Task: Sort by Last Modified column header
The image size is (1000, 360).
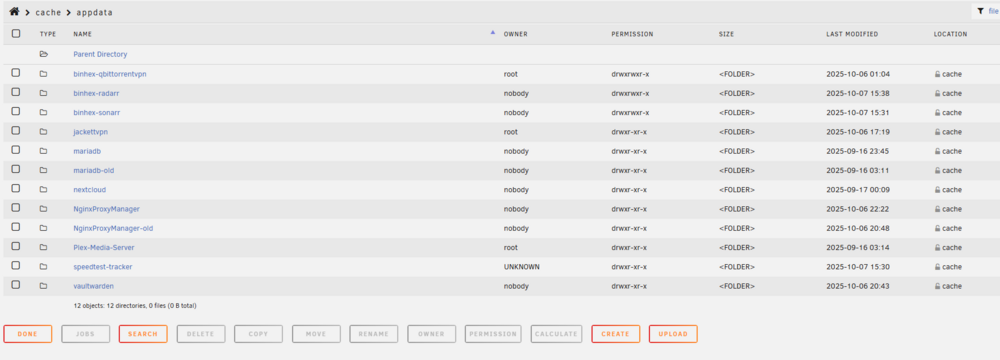Action: click(x=852, y=34)
